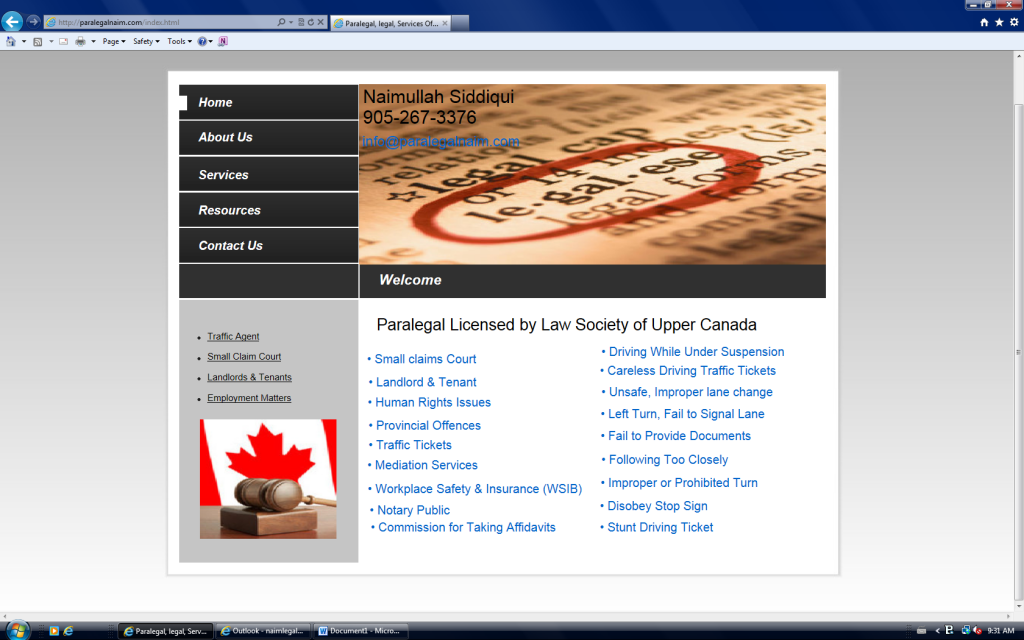Click the info@paralegalnaim.com email link
The height and width of the screenshot is (640, 1024).
[x=441, y=142]
